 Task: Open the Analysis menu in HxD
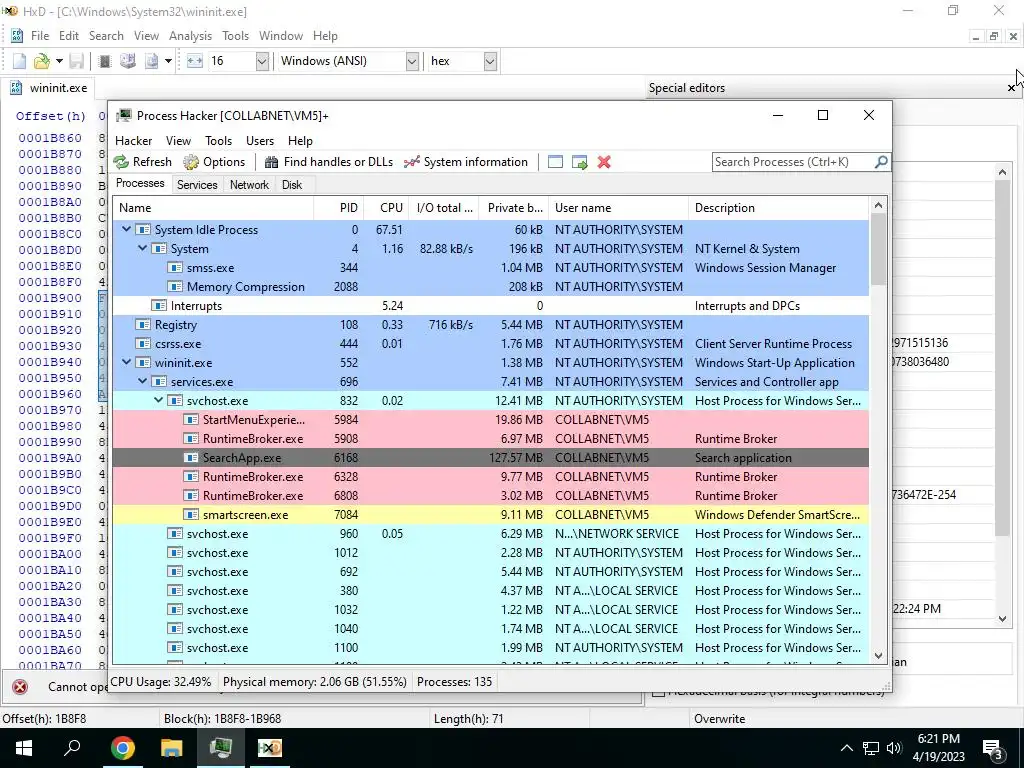[x=190, y=36]
